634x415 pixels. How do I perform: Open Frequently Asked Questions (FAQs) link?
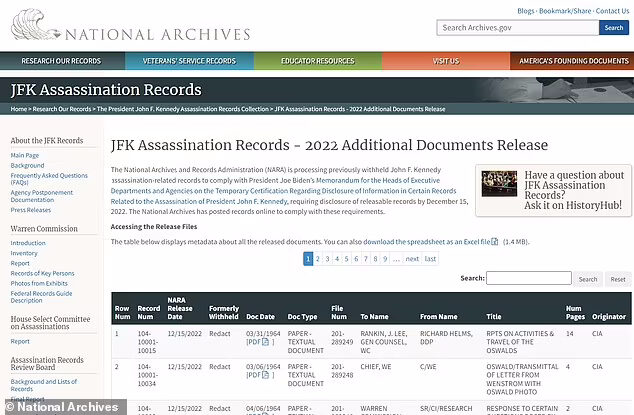(x=49, y=179)
